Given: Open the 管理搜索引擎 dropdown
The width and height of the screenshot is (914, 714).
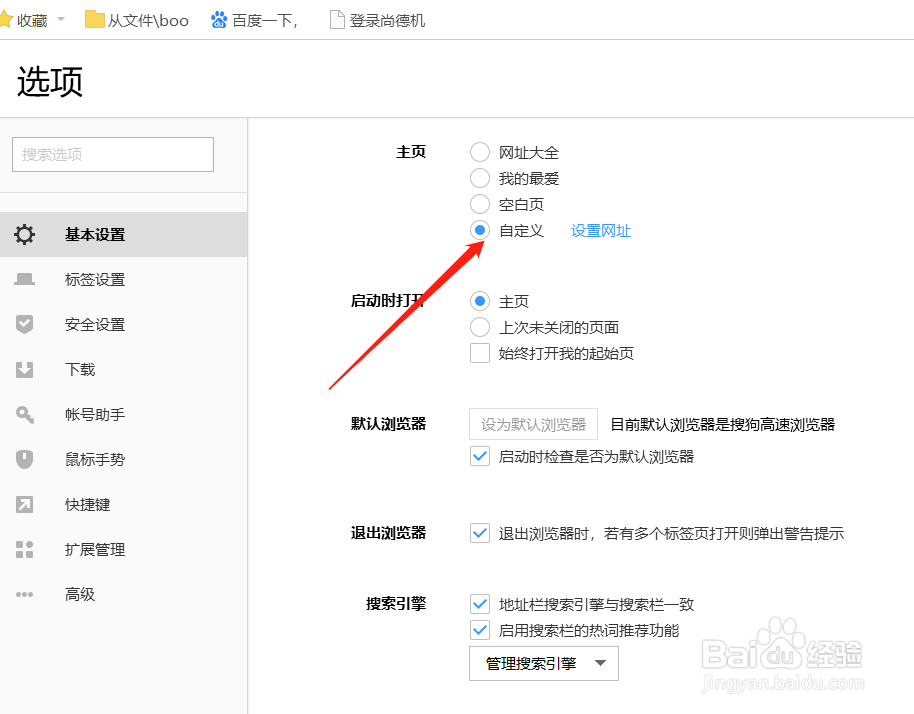Looking at the screenshot, I should [x=543, y=663].
